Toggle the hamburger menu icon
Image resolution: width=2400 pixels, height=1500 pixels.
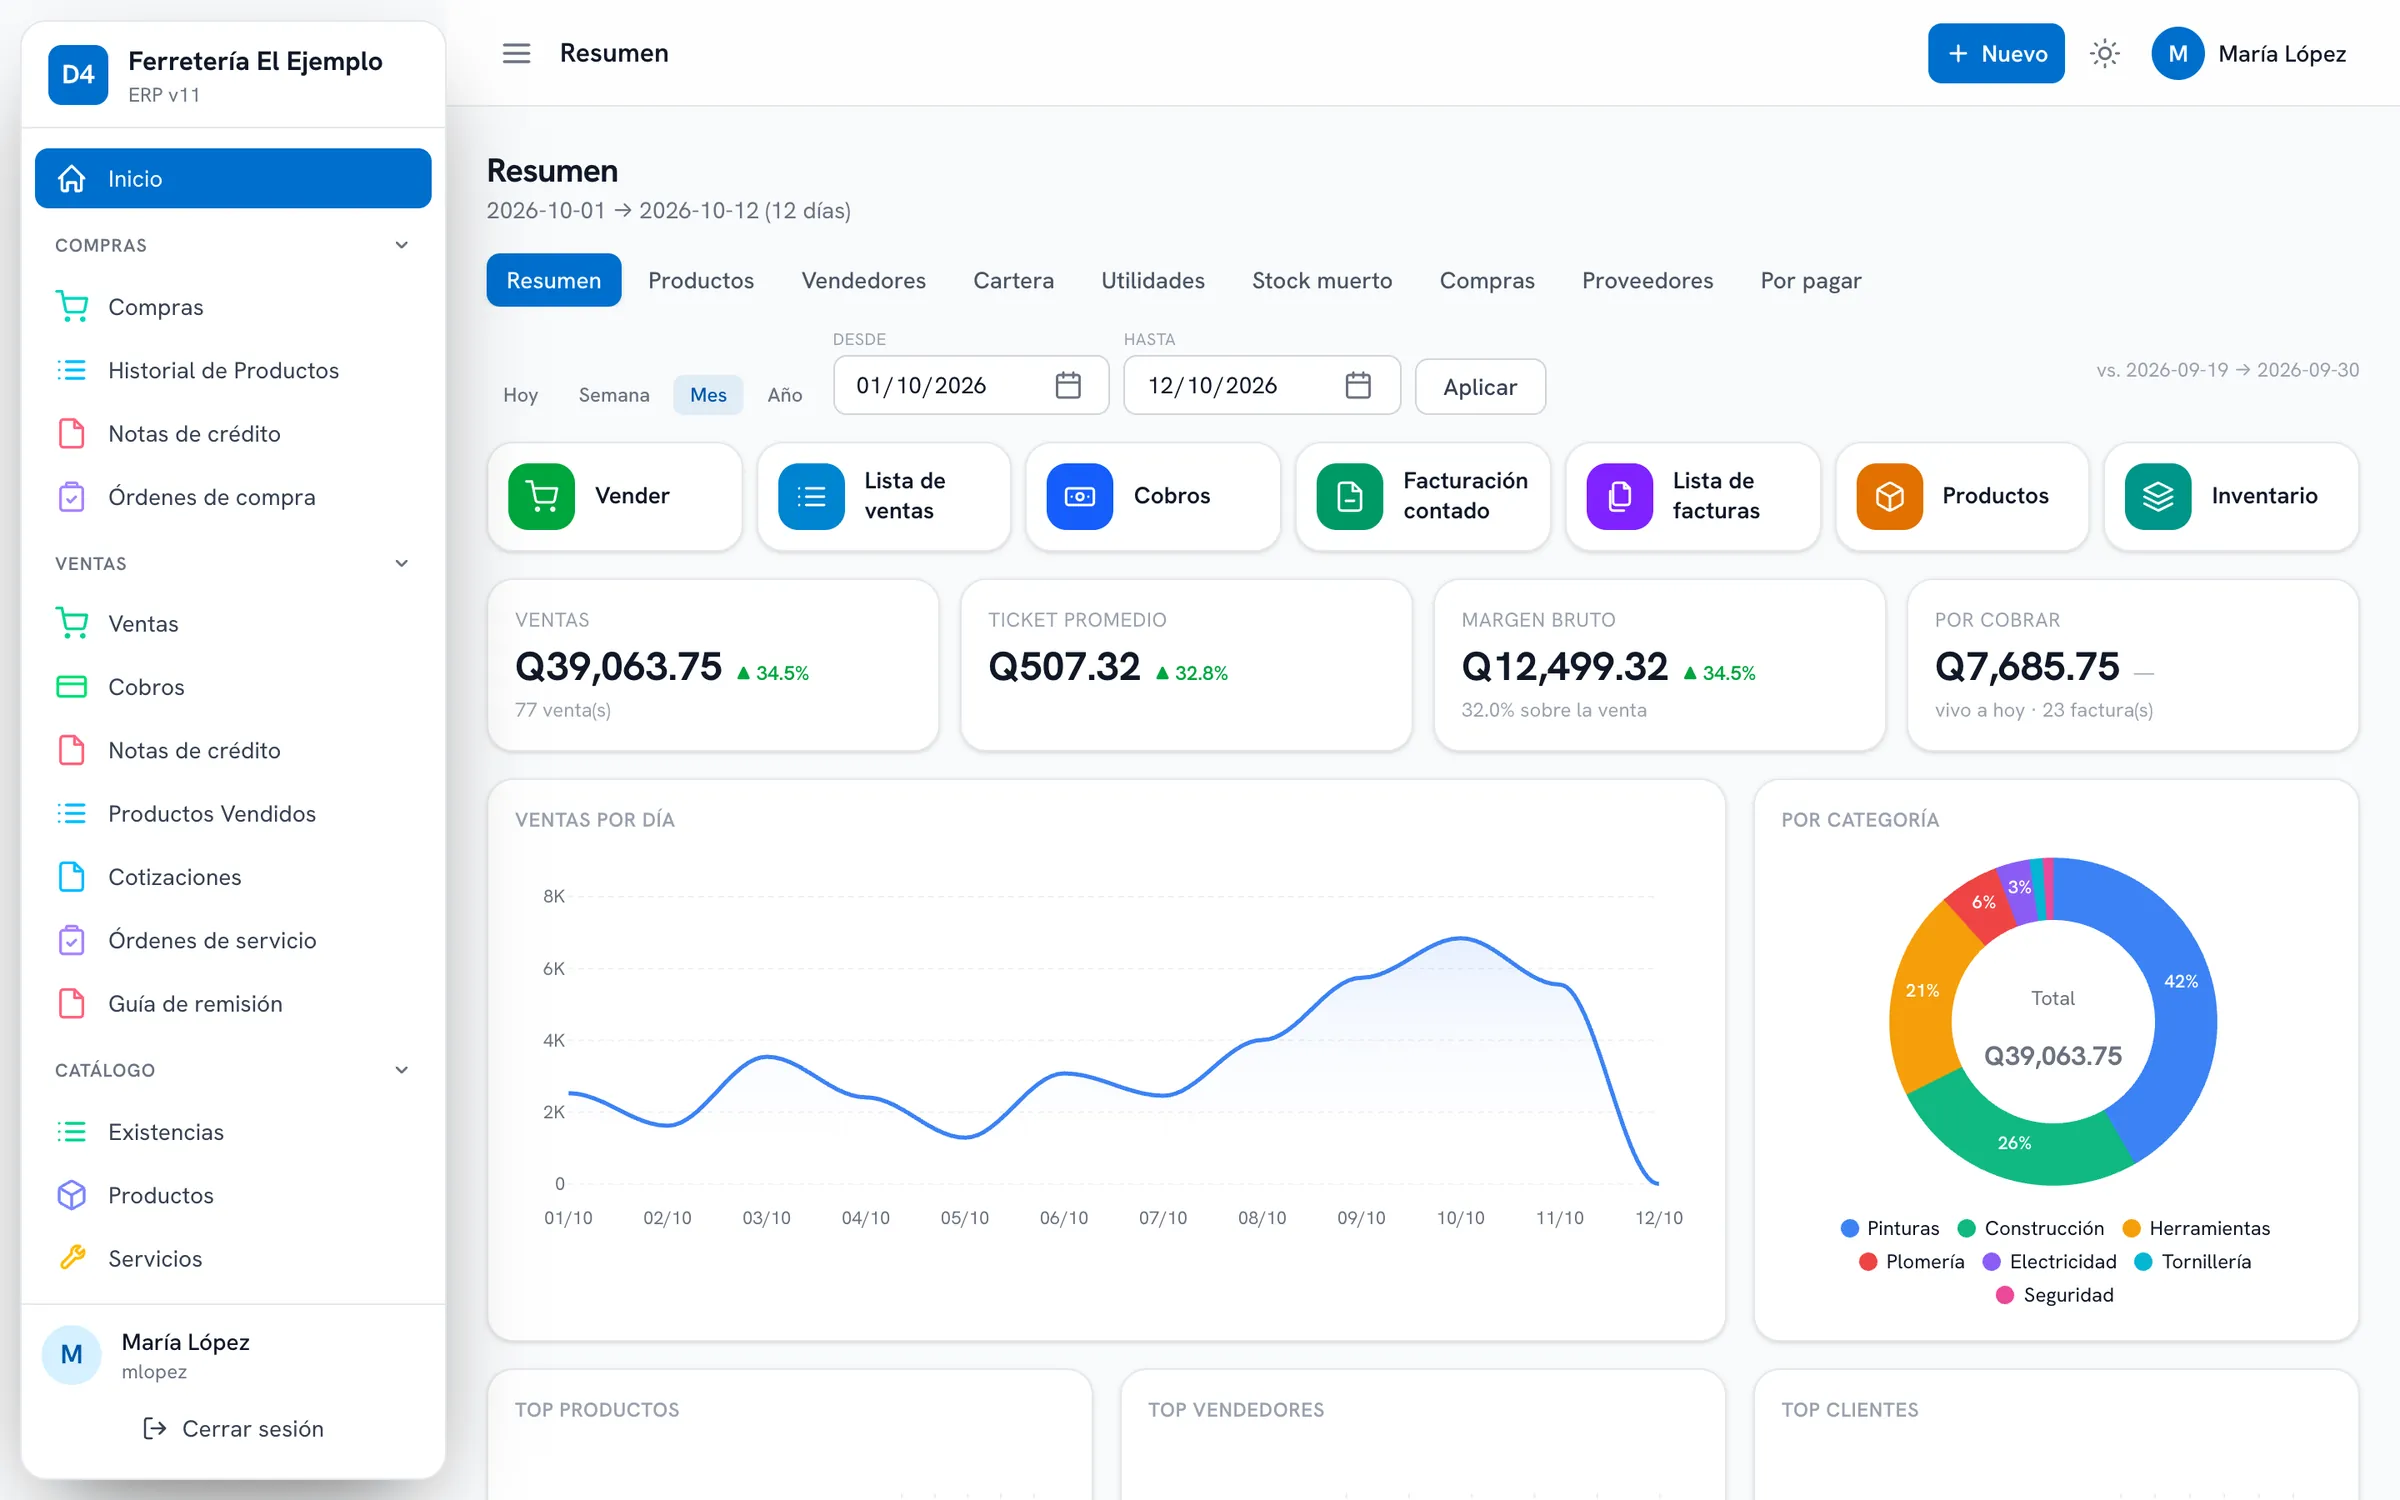pos(516,53)
